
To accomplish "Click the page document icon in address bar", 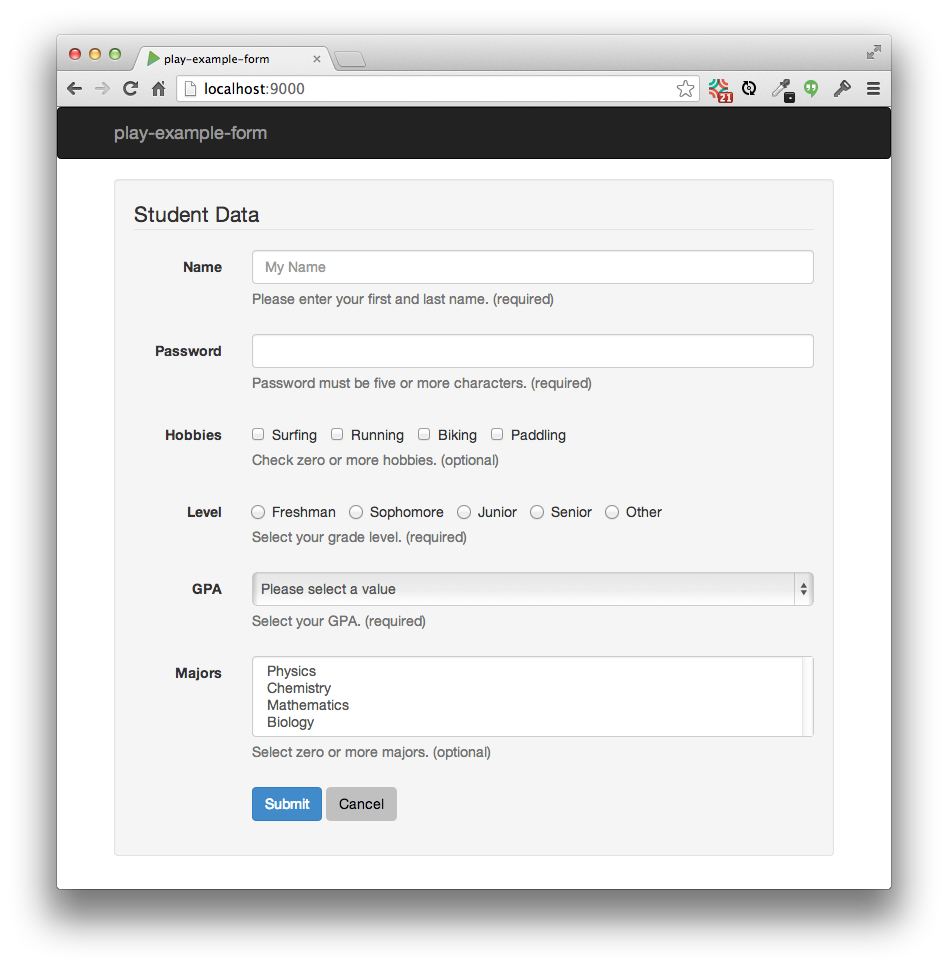I will point(191,89).
